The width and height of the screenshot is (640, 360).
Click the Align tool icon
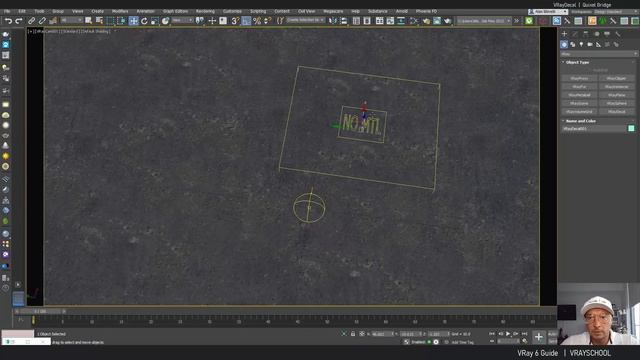pyautogui.click(x=344, y=21)
